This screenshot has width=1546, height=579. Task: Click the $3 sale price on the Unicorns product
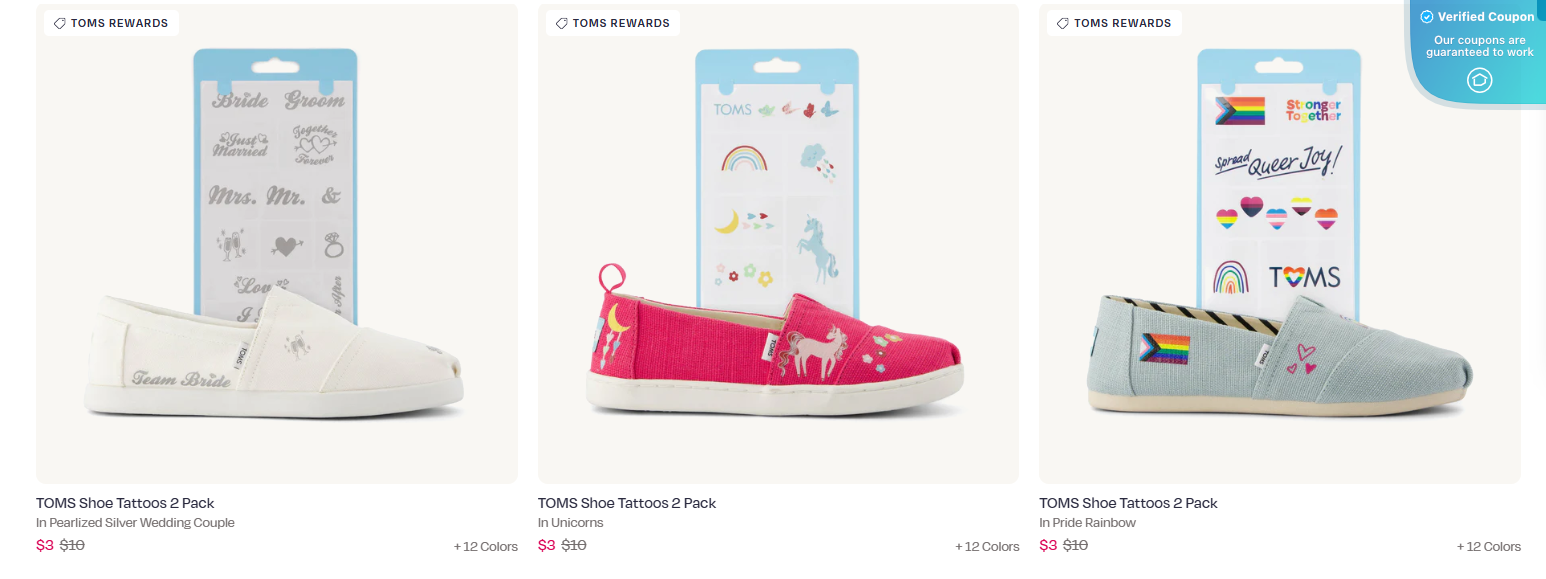[x=545, y=545]
